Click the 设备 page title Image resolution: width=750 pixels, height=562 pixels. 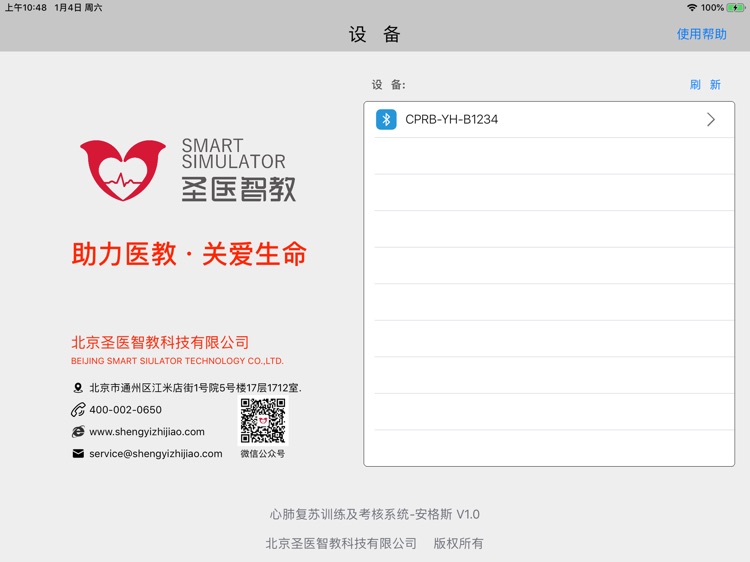coord(375,34)
